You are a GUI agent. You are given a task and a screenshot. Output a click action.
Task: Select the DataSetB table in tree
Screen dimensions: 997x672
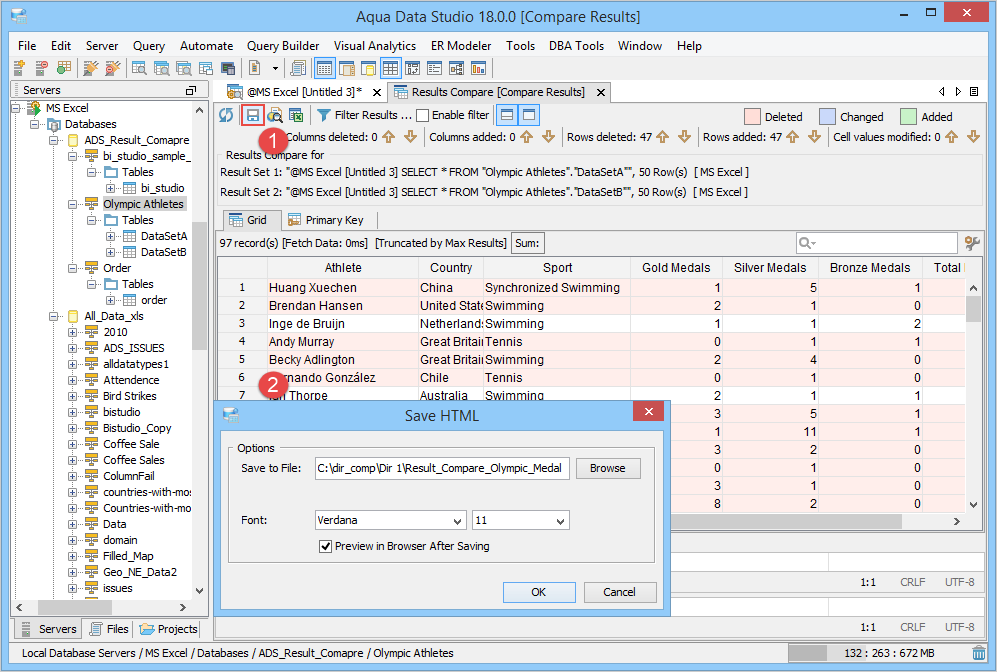tap(163, 252)
